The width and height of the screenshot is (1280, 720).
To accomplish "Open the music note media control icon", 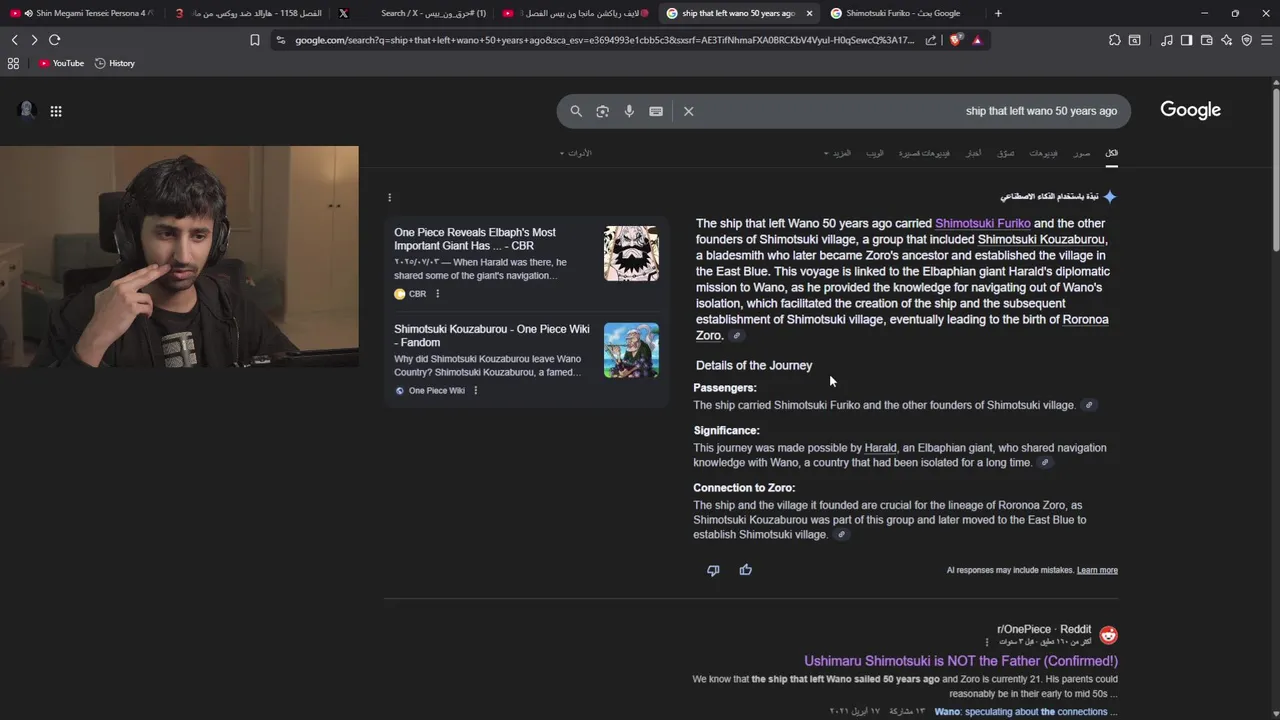I will click(x=1167, y=40).
